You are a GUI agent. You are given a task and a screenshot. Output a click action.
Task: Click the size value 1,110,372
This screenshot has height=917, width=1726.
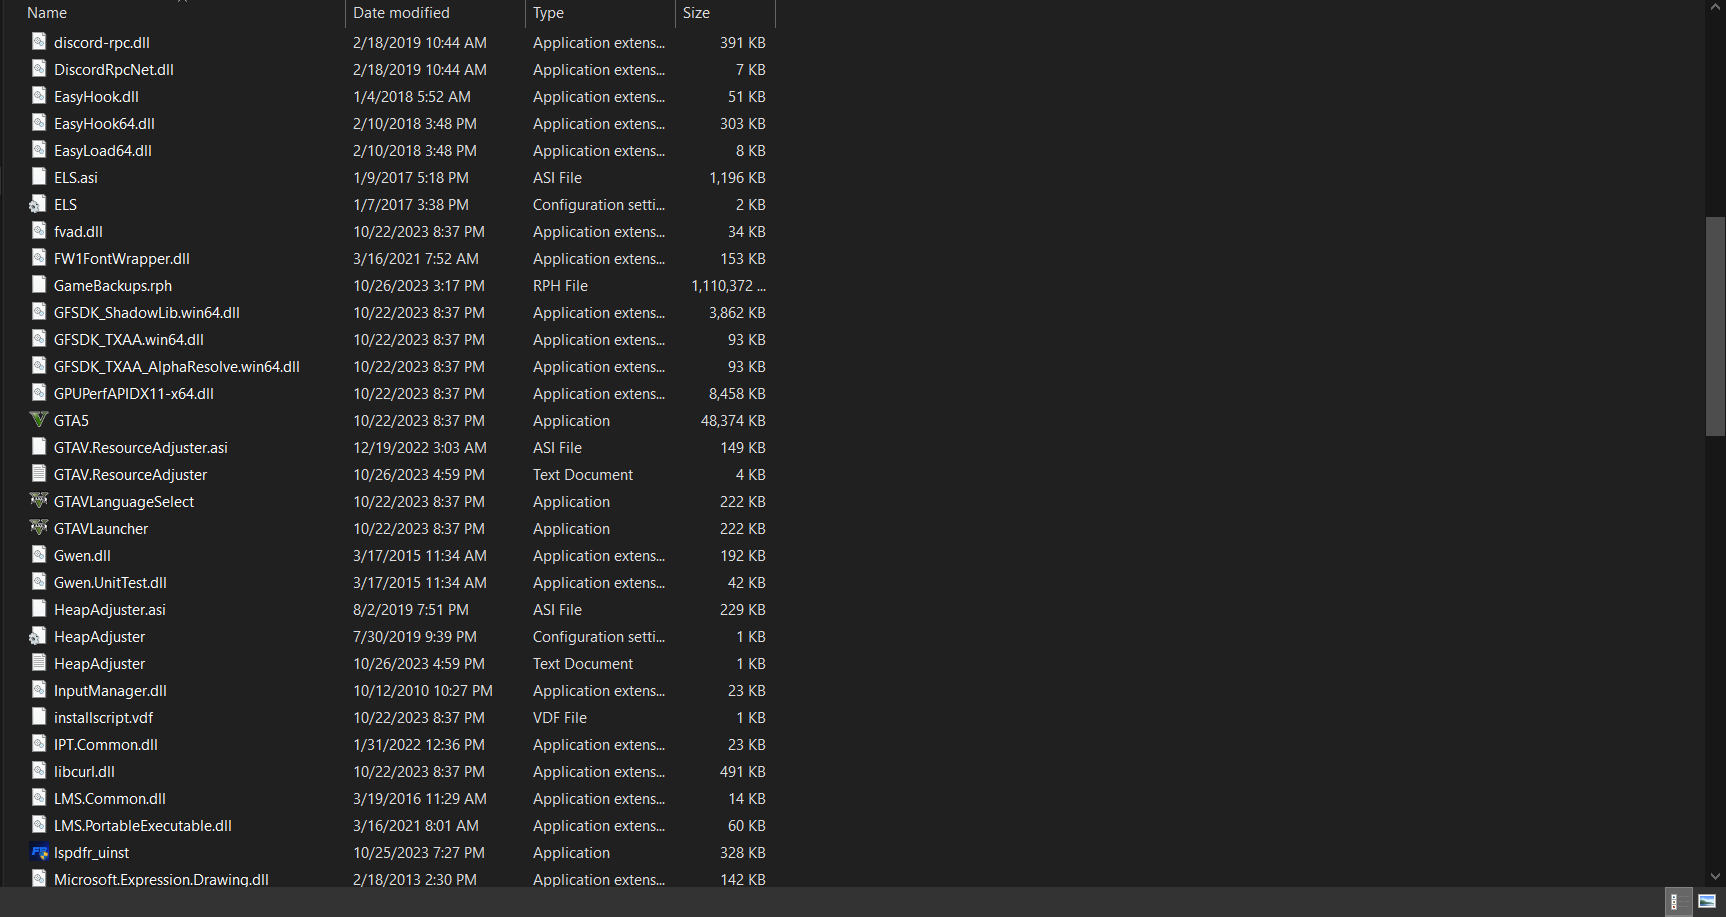point(728,286)
